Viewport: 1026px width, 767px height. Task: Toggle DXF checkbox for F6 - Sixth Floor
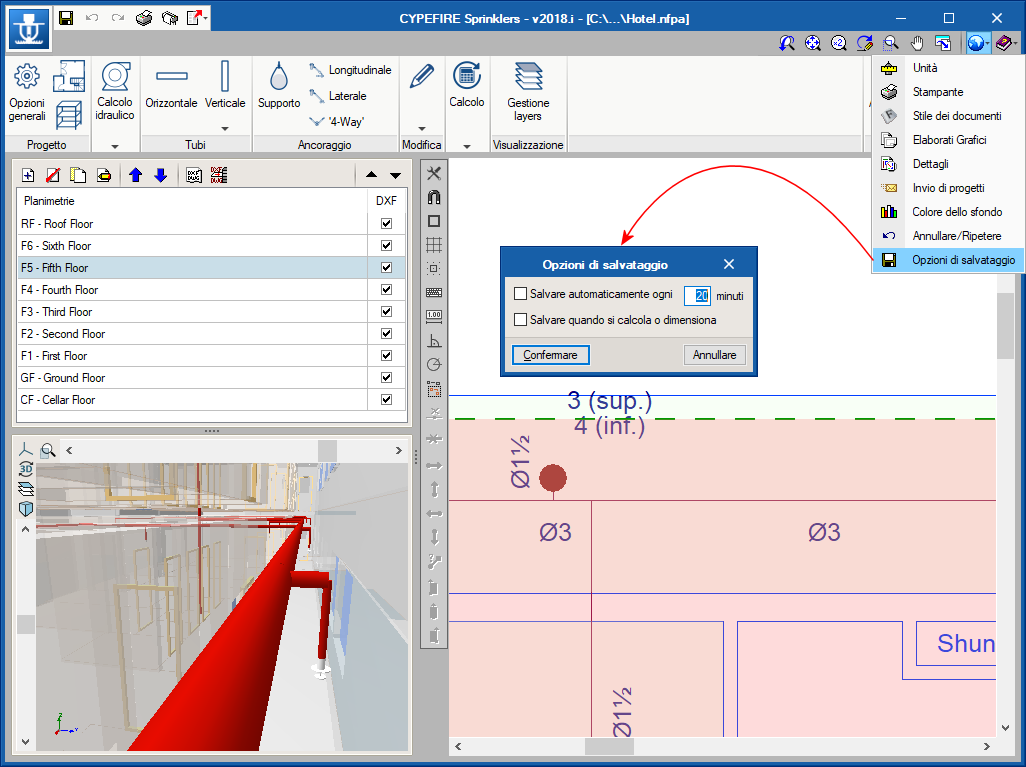pyautogui.click(x=387, y=245)
